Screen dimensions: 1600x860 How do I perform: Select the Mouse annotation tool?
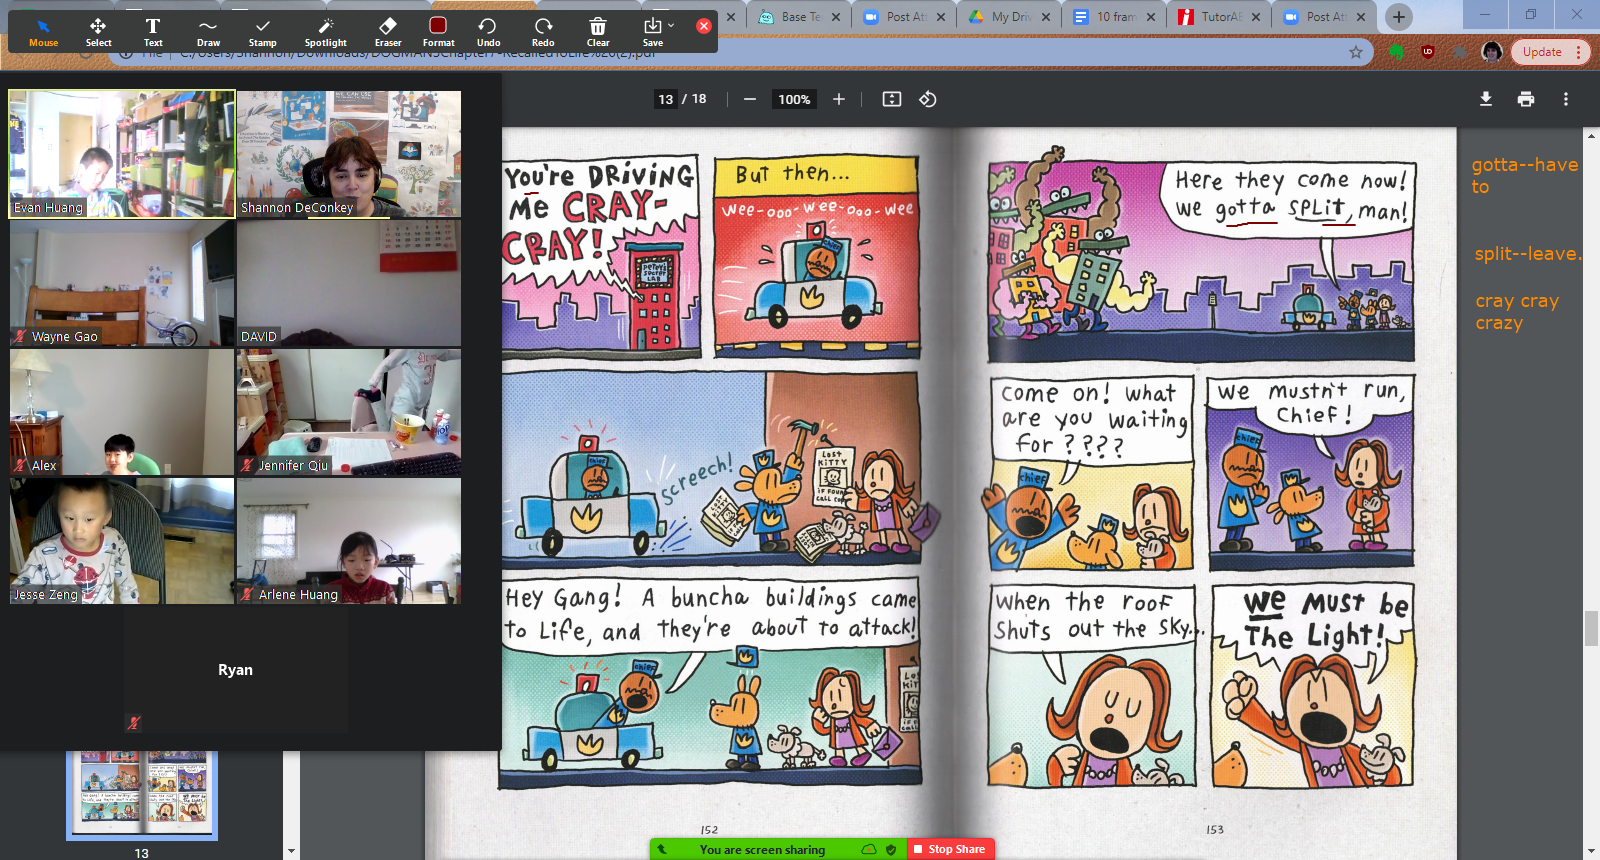(43, 32)
